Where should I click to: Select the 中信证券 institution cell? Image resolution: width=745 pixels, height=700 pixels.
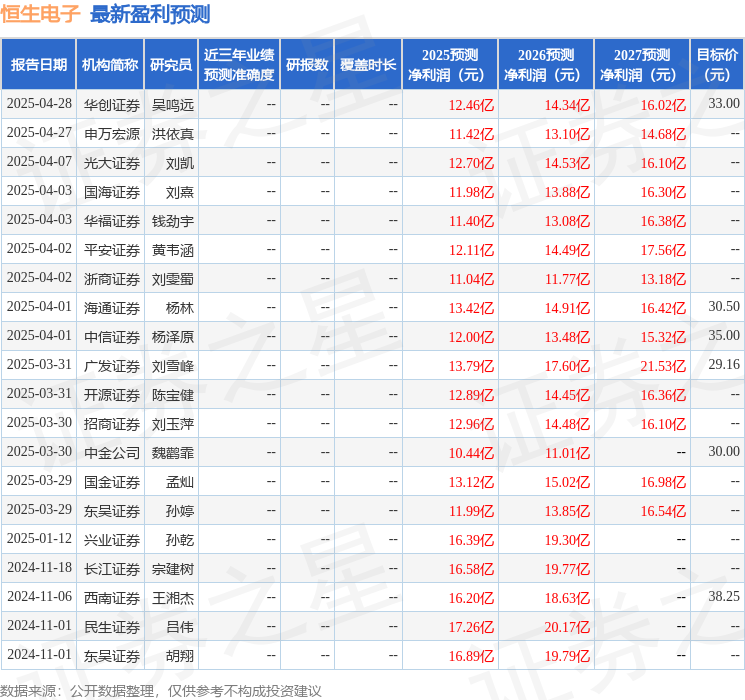click(112, 337)
